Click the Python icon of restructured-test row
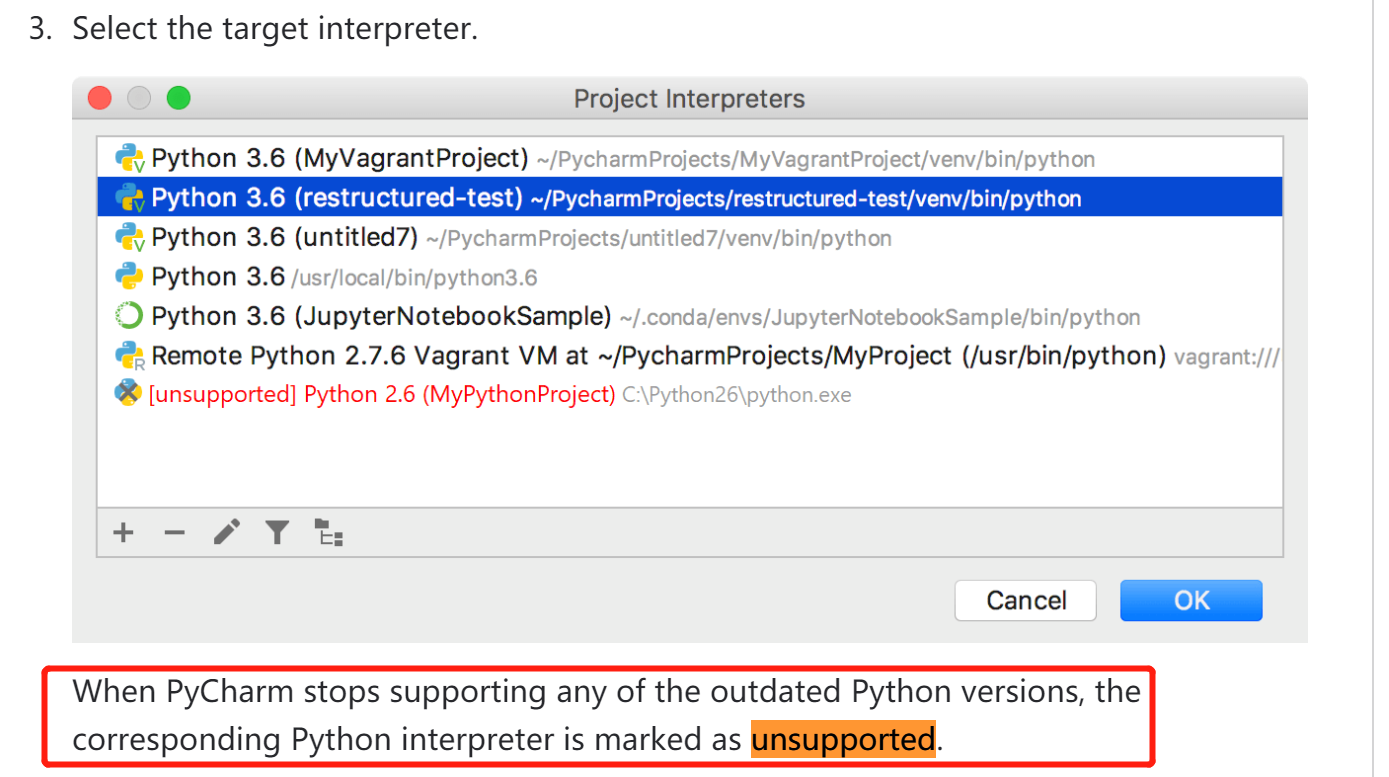The width and height of the screenshot is (1389, 777). pyautogui.click(x=130, y=198)
